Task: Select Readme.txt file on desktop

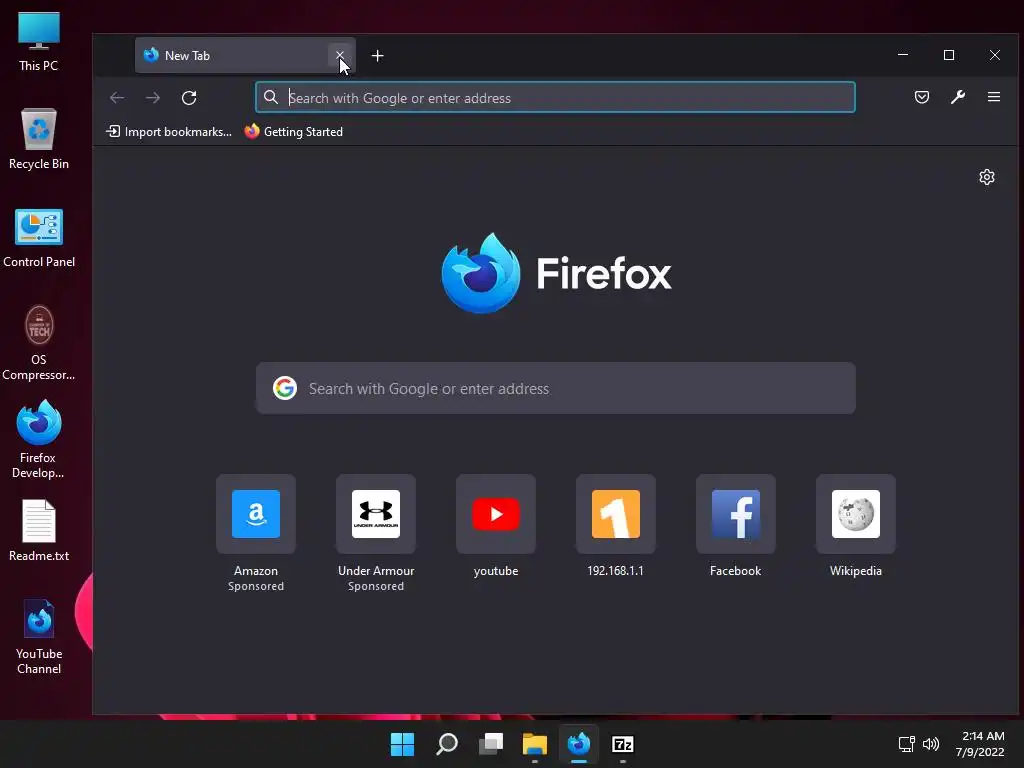Action: point(39,531)
